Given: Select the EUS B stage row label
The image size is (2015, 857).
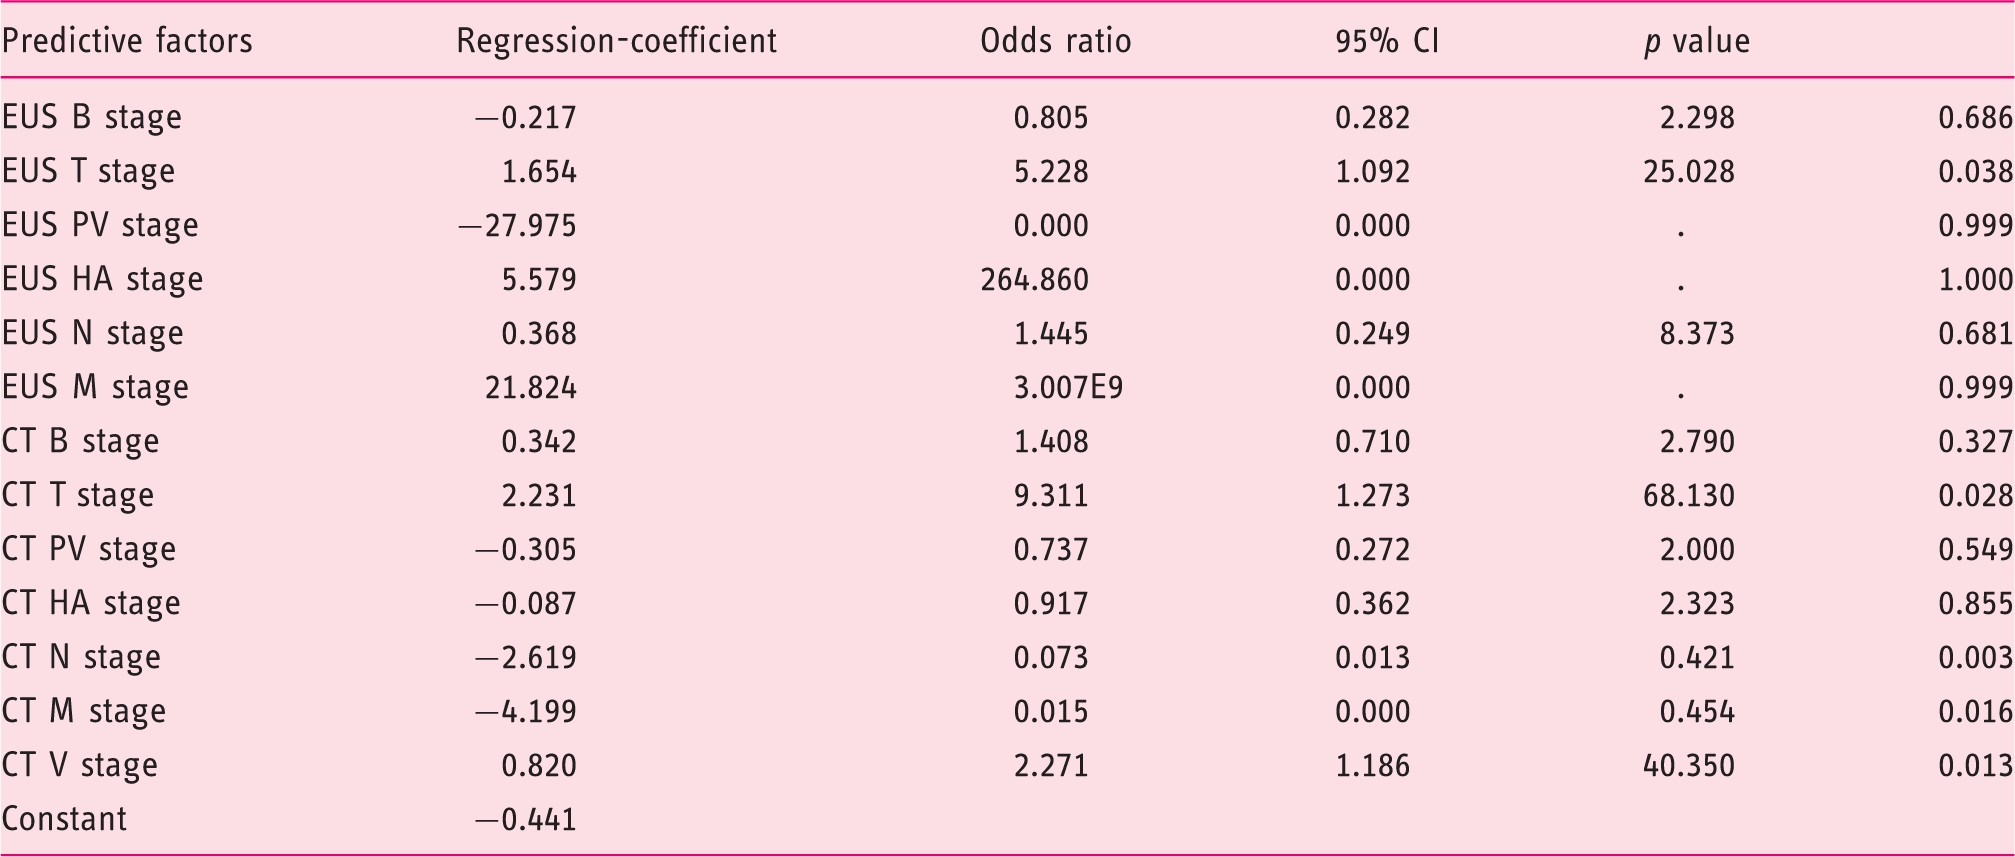Looking at the screenshot, I should [92, 118].
